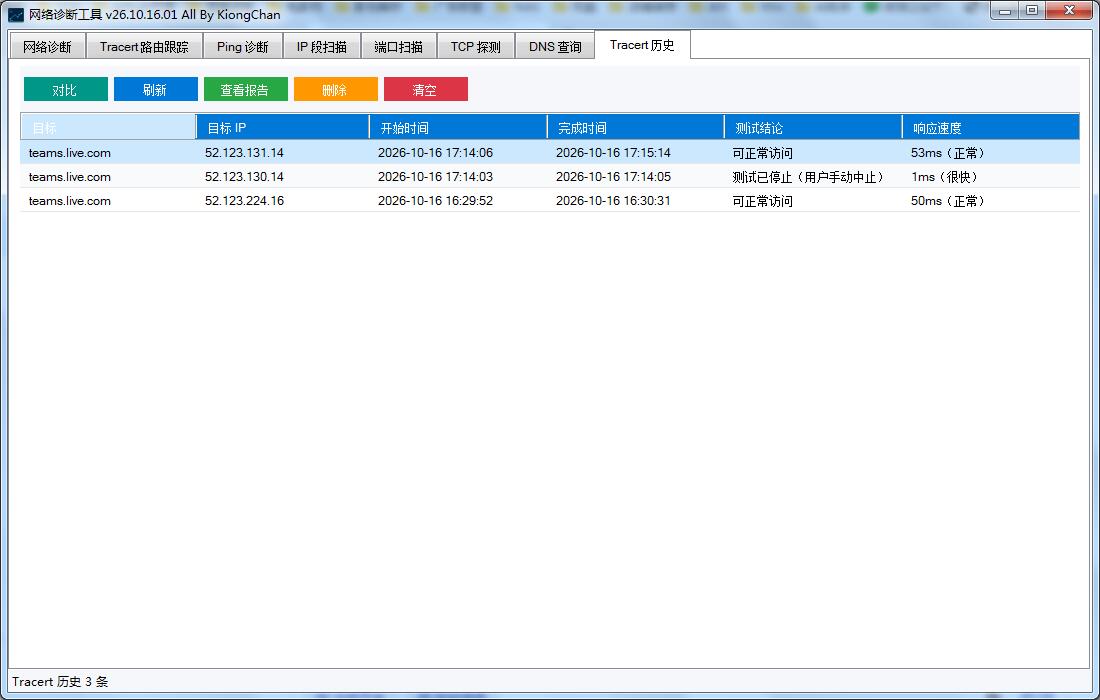The image size is (1100, 700).
Task: Click status bar text Tracert 历史 3 条
Action: (x=60, y=682)
